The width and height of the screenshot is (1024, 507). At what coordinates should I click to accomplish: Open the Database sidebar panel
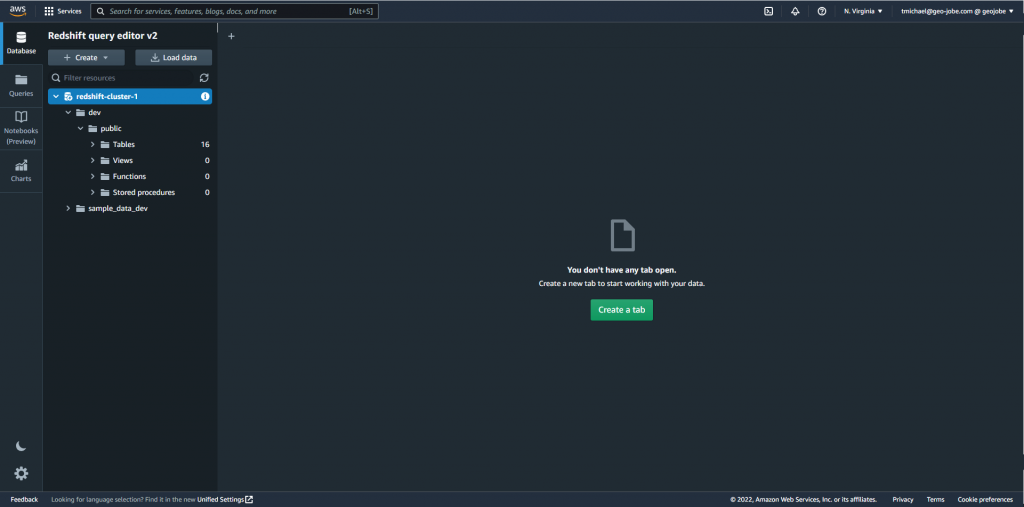21,42
